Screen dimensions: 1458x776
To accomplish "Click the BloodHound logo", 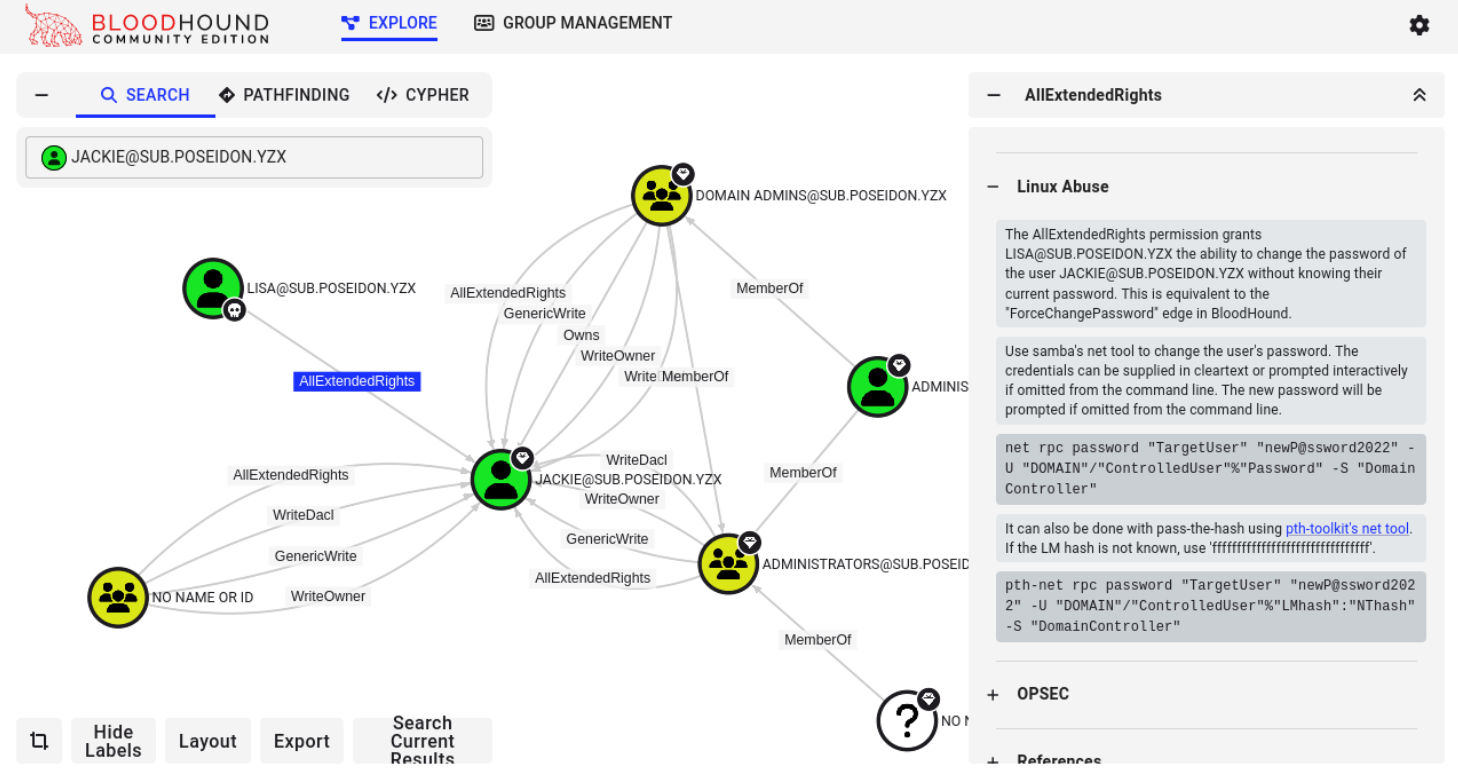I will [148, 27].
